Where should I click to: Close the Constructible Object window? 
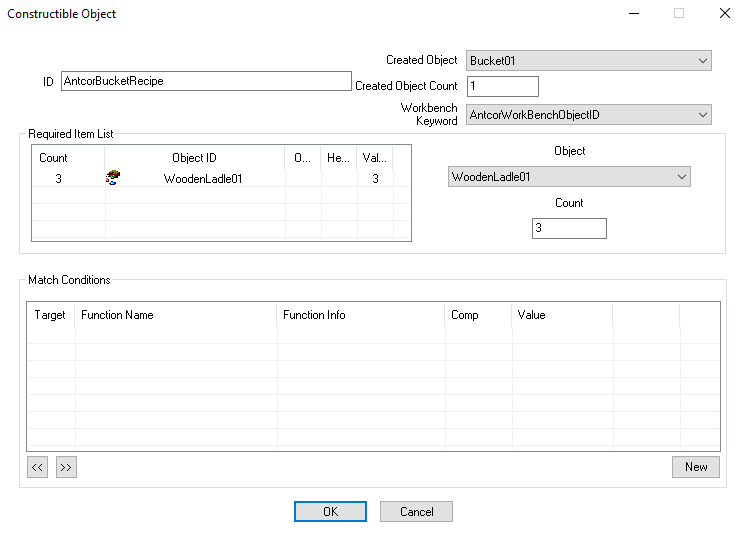point(724,14)
